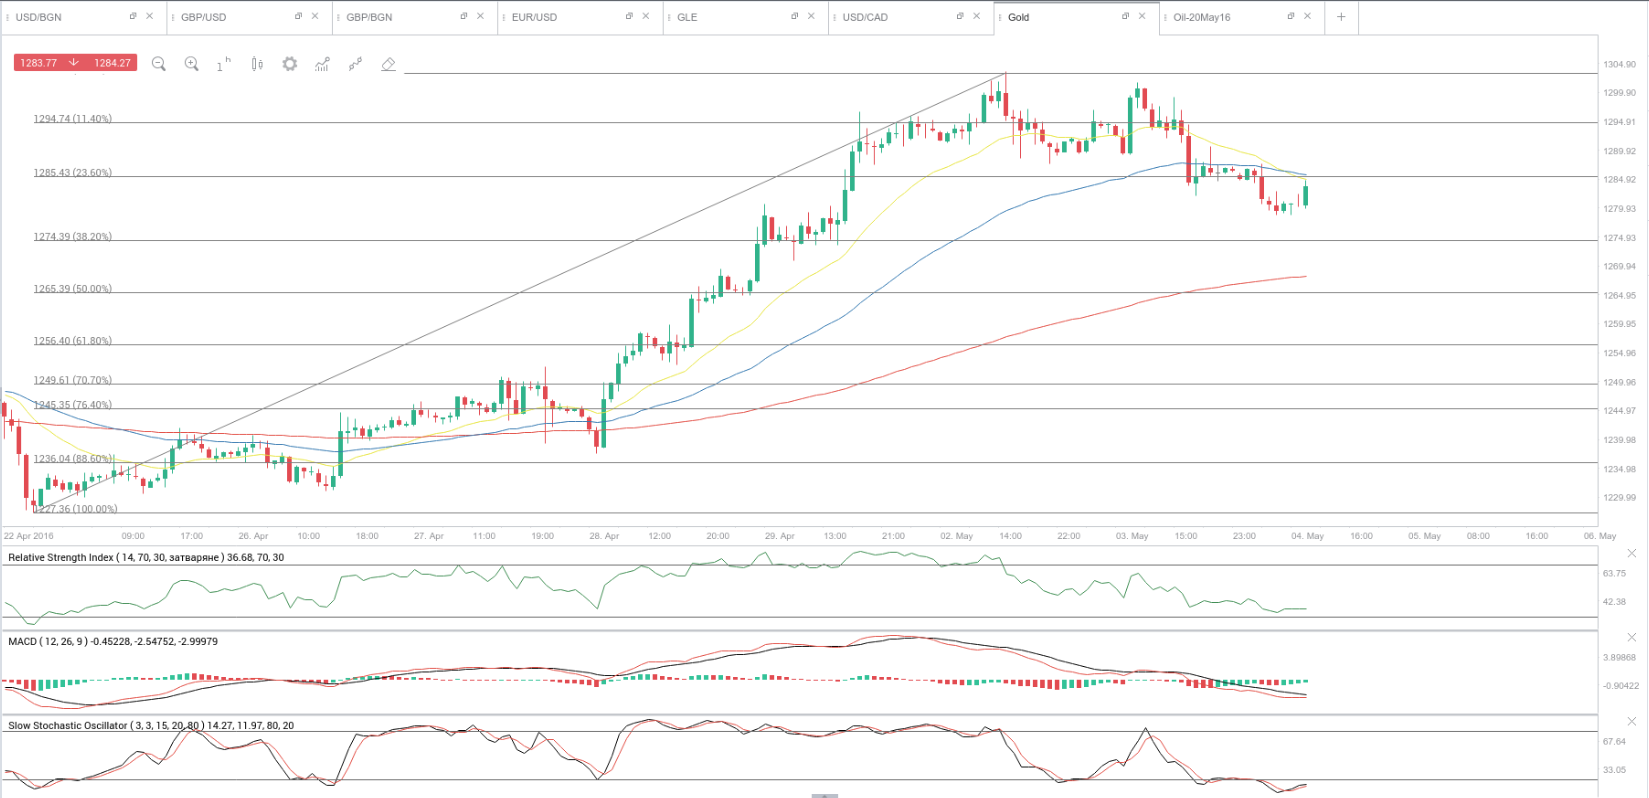Switch to the Oil-20May16 tab
Screen dimensions: 1649x798
coord(1202,17)
